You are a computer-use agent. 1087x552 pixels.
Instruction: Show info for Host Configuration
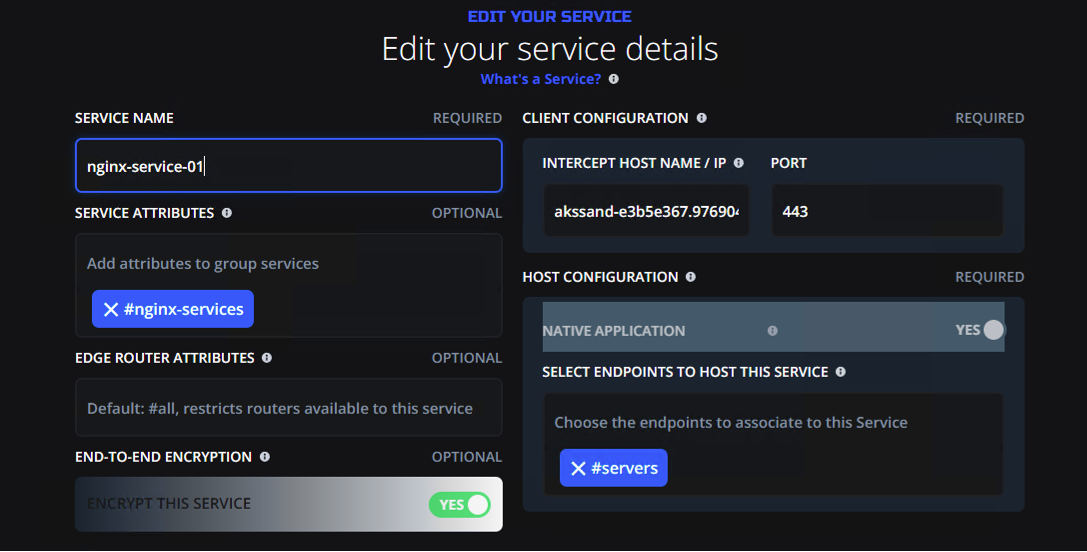point(691,277)
